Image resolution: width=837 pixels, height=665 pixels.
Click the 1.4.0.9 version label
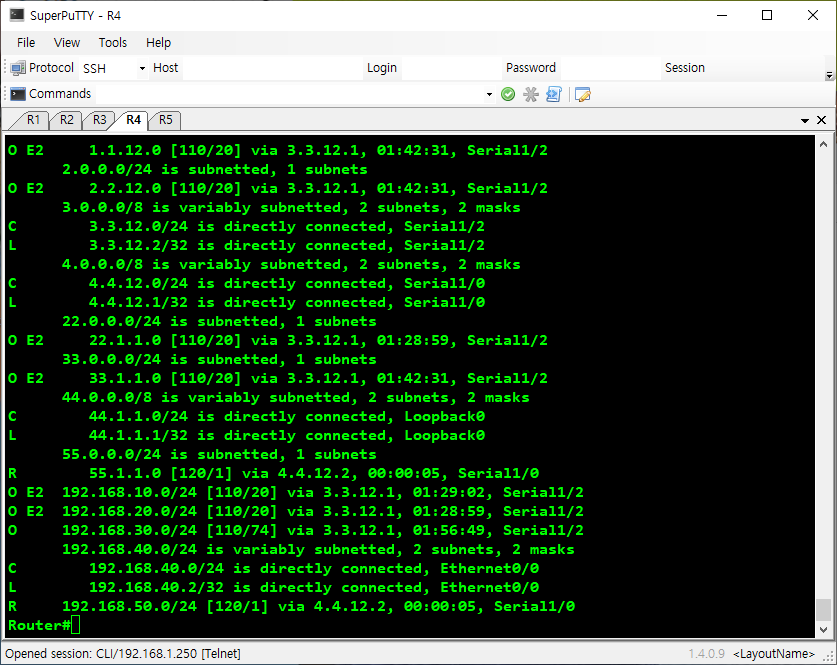click(706, 654)
